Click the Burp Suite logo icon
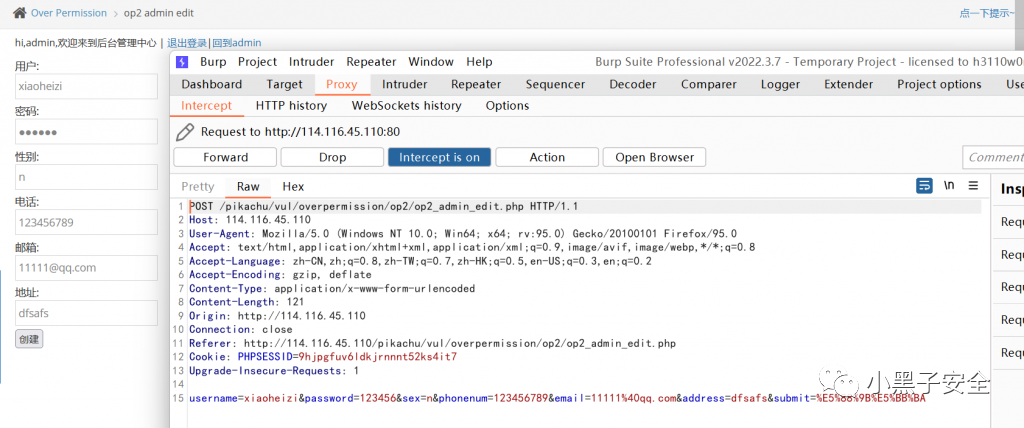Image resolution: width=1024 pixels, height=428 pixels. (x=183, y=62)
